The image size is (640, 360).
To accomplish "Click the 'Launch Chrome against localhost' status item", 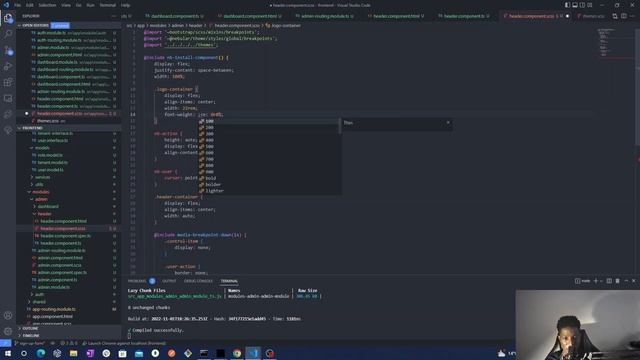I will click(124, 343).
